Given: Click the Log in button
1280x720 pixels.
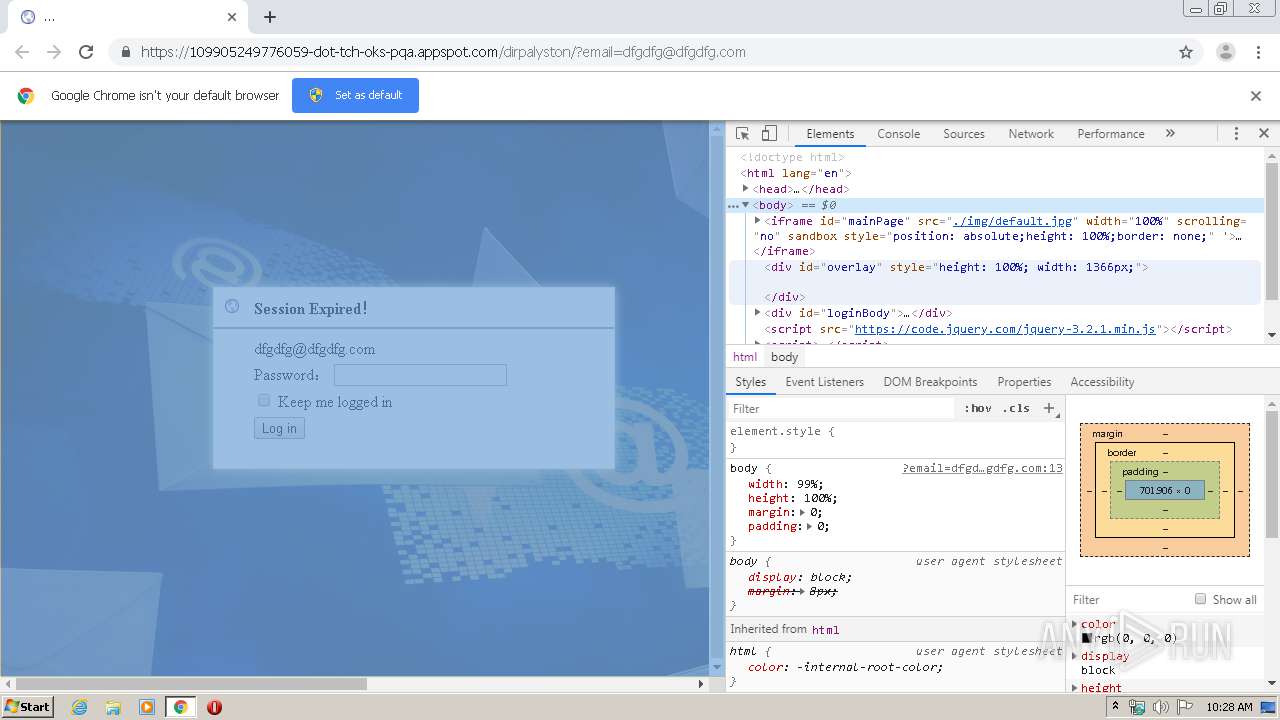Looking at the screenshot, I should 279,428.
